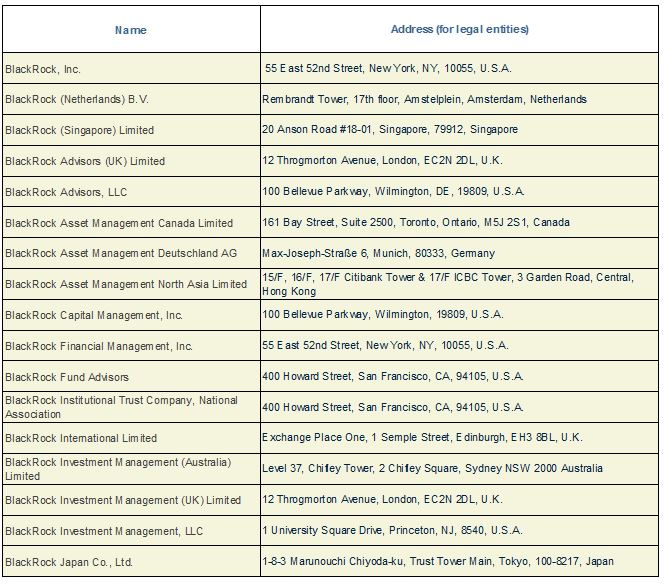Click the BlackRock Advisors, LLC cell
The image size is (664, 584).
tap(131, 192)
